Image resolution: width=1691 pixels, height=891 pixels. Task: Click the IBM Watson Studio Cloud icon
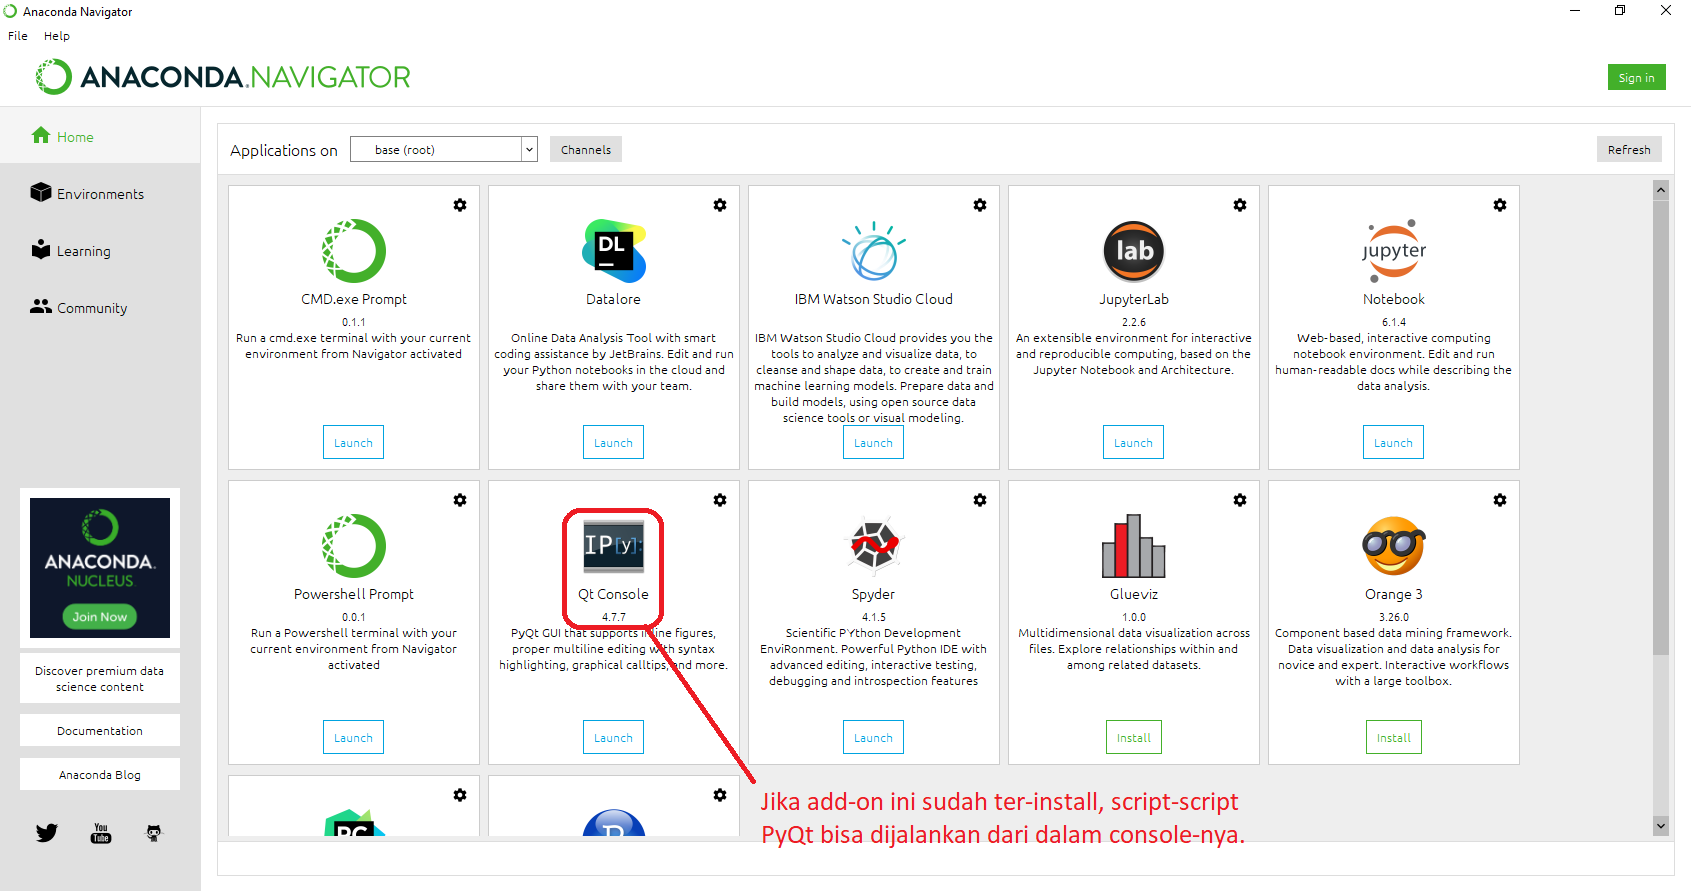pyautogui.click(x=874, y=251)
